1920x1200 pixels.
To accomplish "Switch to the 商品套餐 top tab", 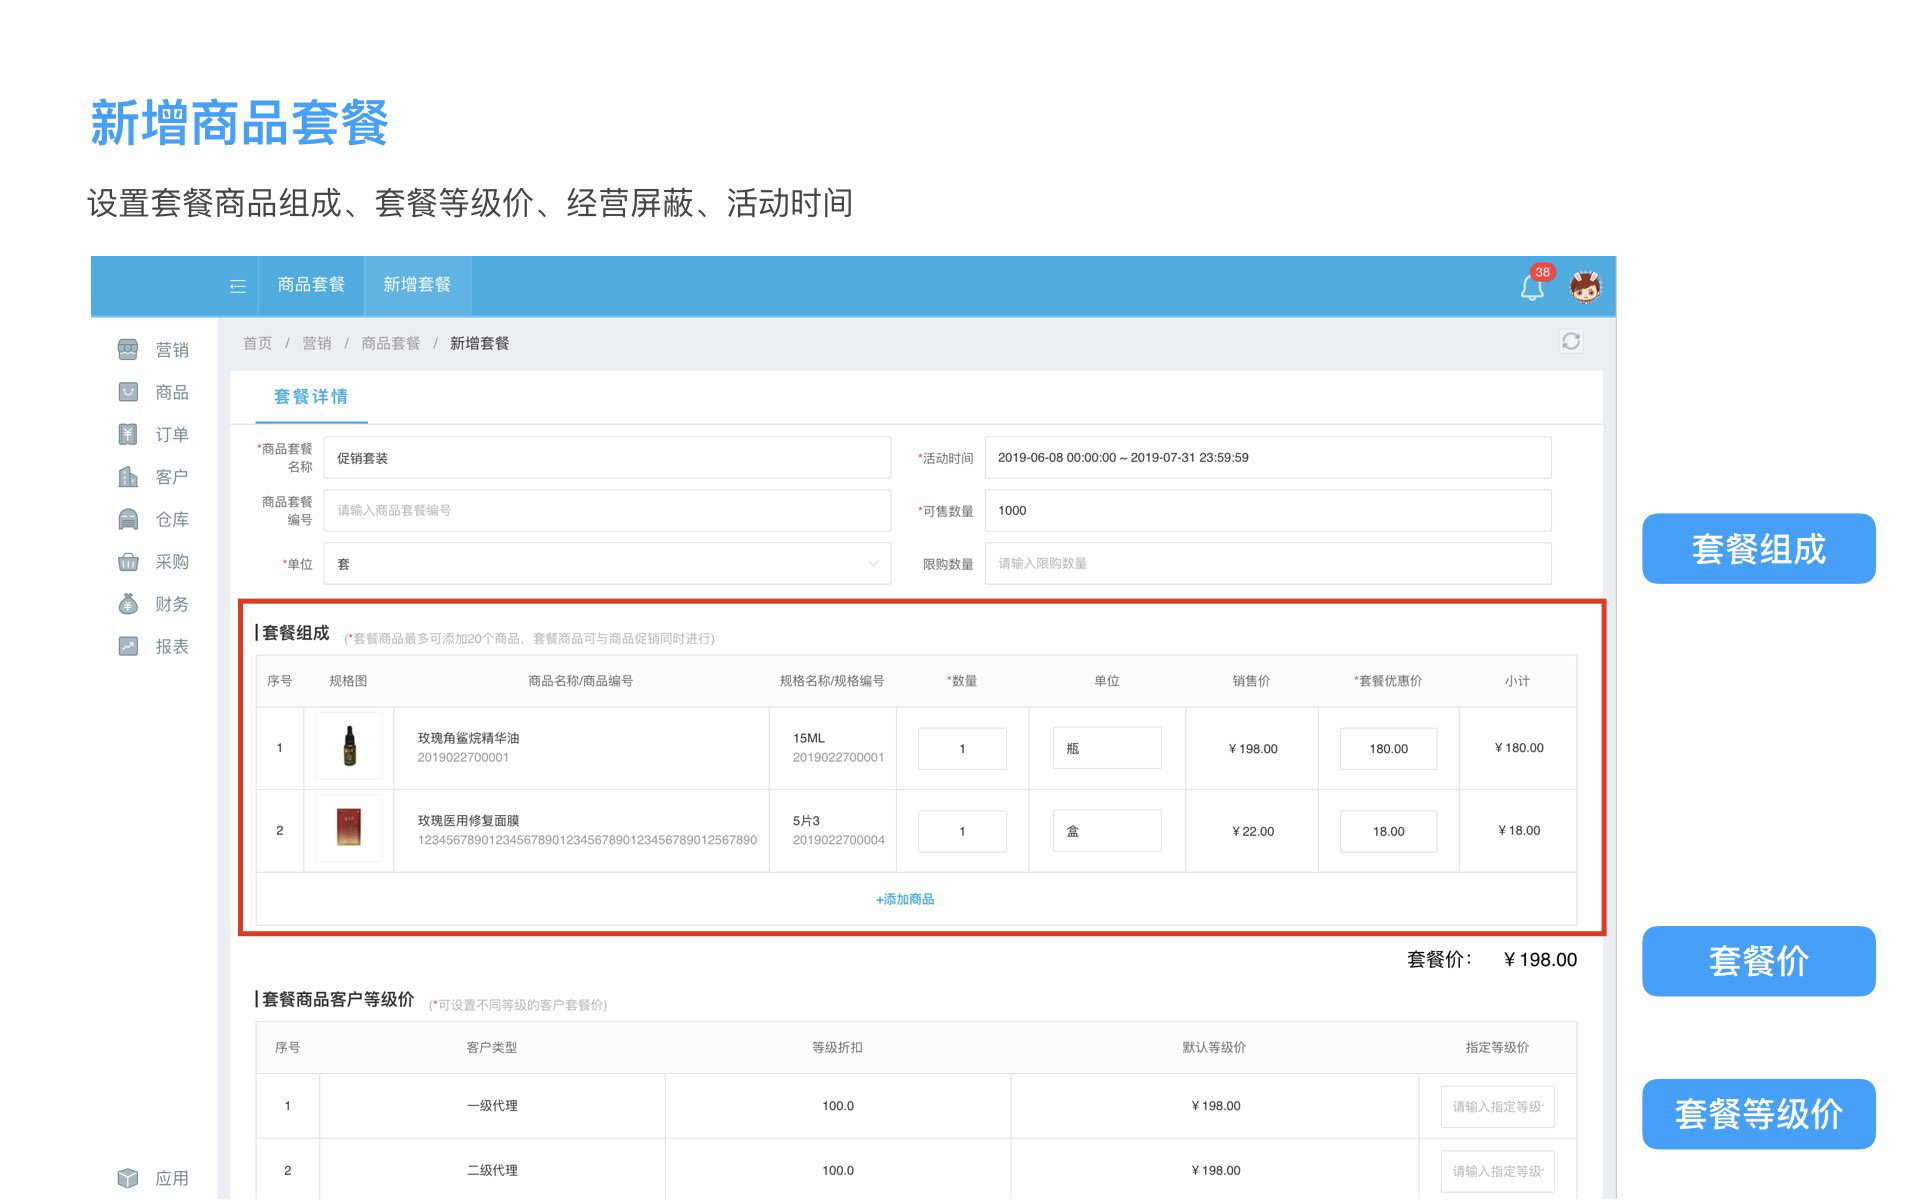I will [x=311, y=285].
